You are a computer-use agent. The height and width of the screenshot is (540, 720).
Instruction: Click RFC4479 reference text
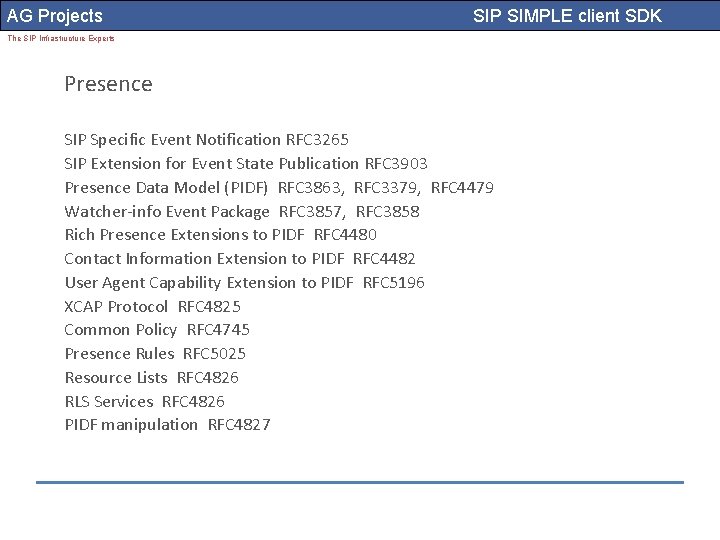coord(462,187)
